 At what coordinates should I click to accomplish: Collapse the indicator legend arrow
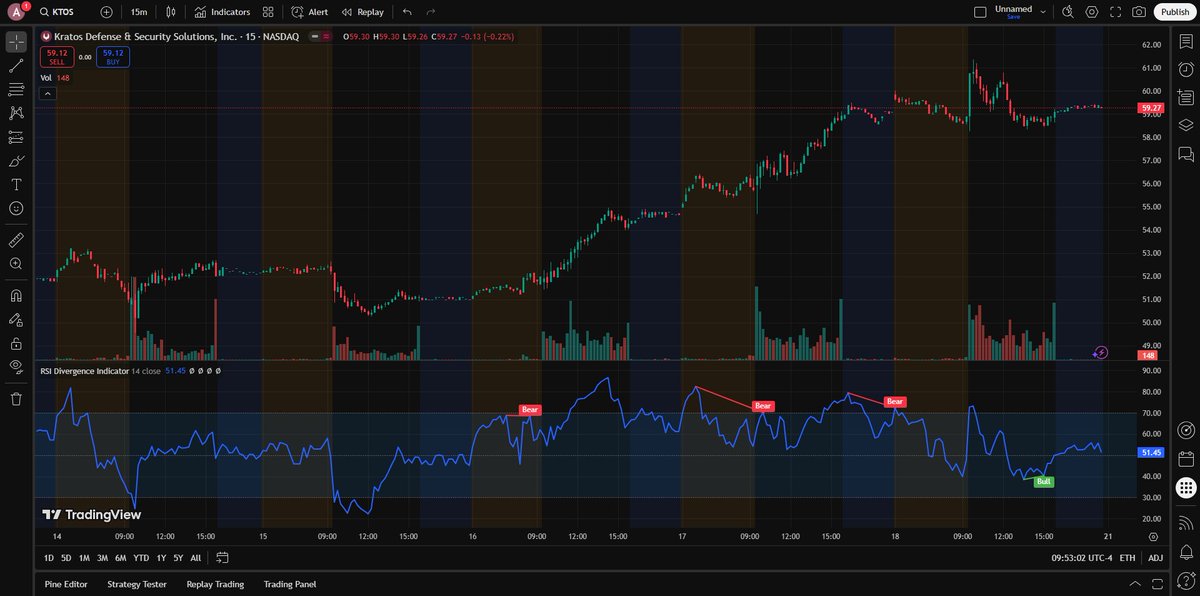tap(47, 93)
